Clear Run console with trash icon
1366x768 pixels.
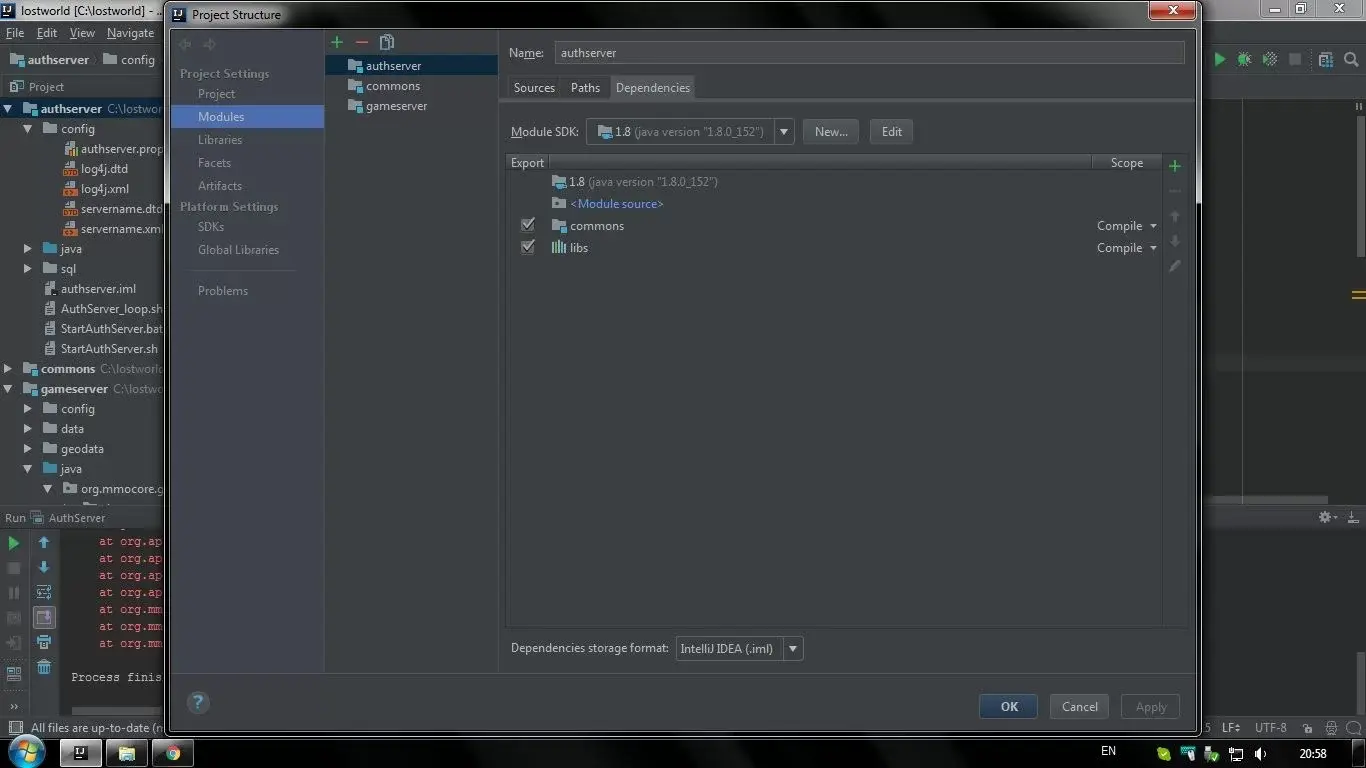pyautogui.click(x=44, y=667)
